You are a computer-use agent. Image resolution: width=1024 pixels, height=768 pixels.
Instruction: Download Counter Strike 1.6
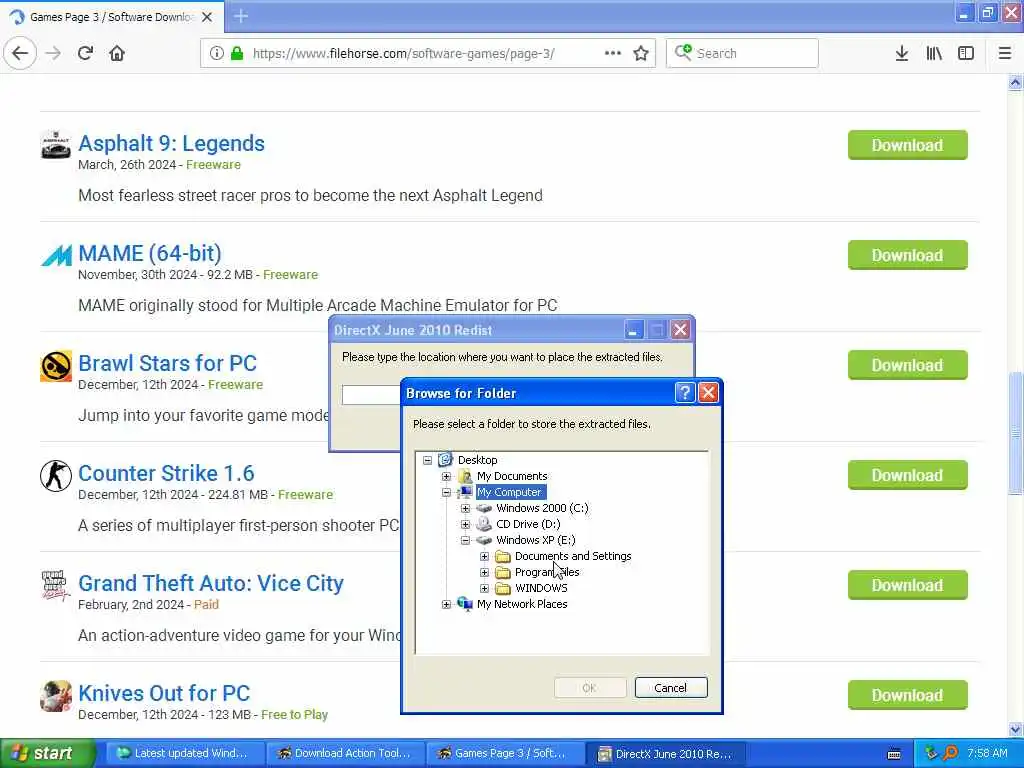[x=907, y=475]
